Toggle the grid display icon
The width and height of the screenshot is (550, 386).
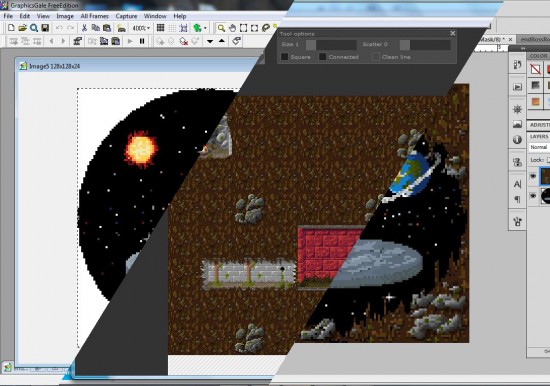(x=160, y=28)
